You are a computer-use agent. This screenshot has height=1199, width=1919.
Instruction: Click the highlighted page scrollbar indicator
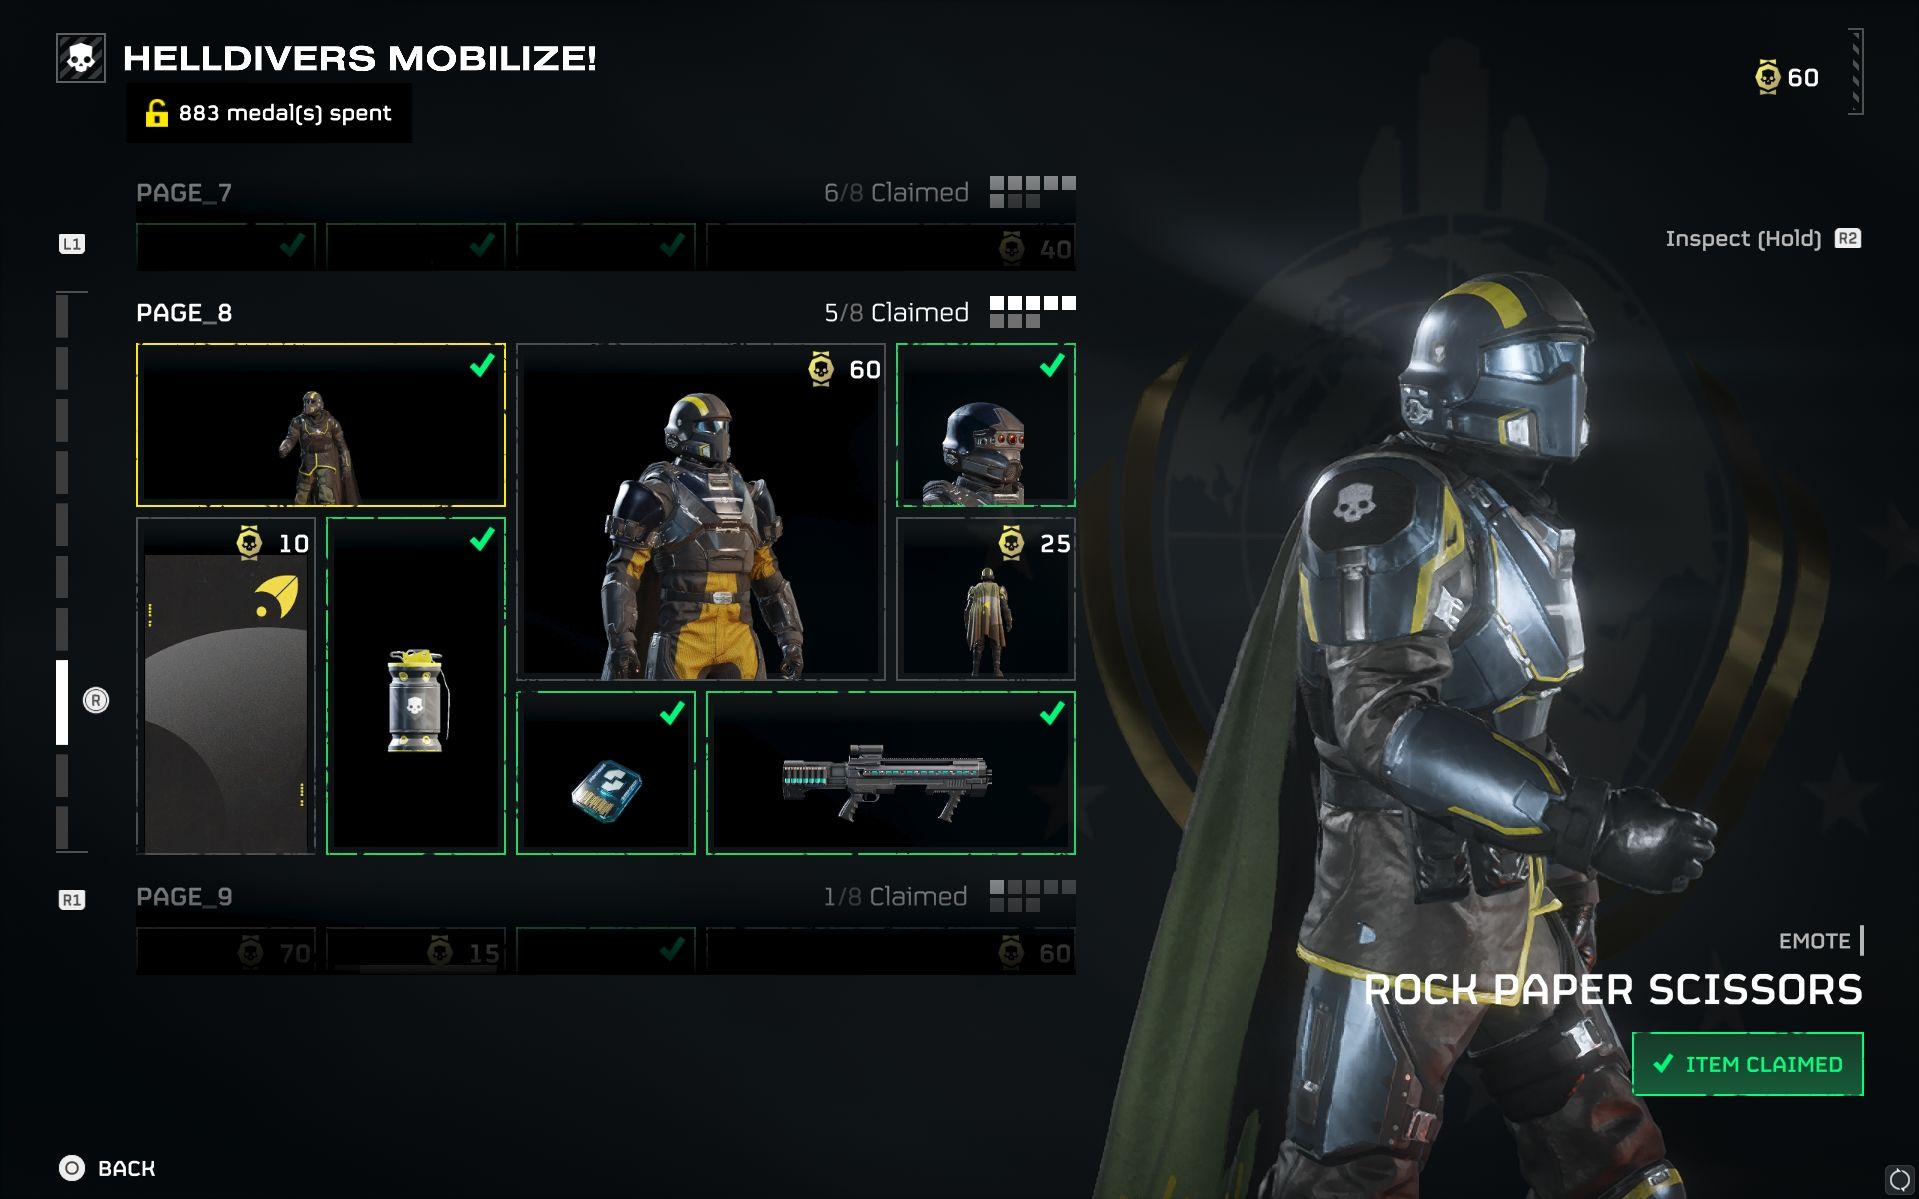click(x=62, y=702)
